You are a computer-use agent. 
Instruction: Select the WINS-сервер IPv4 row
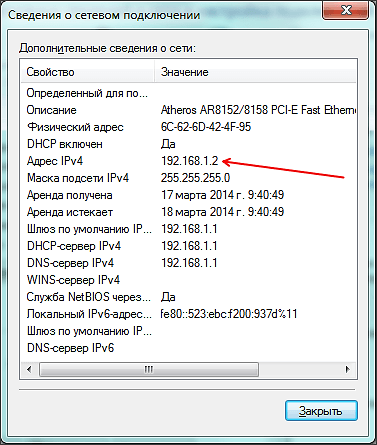189,280
